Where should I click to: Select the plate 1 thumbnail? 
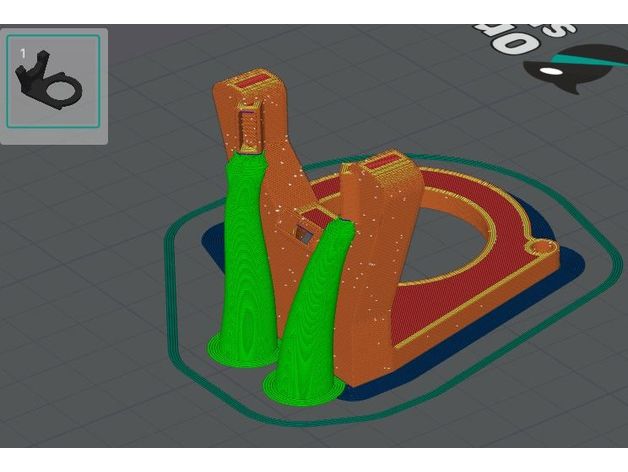(54, 84)
